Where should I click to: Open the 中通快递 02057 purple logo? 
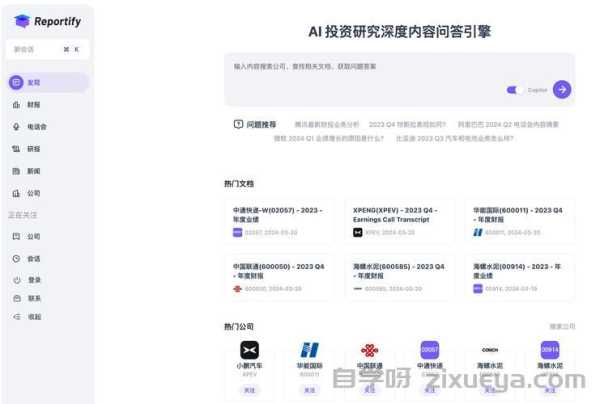(x=430, y=350)
